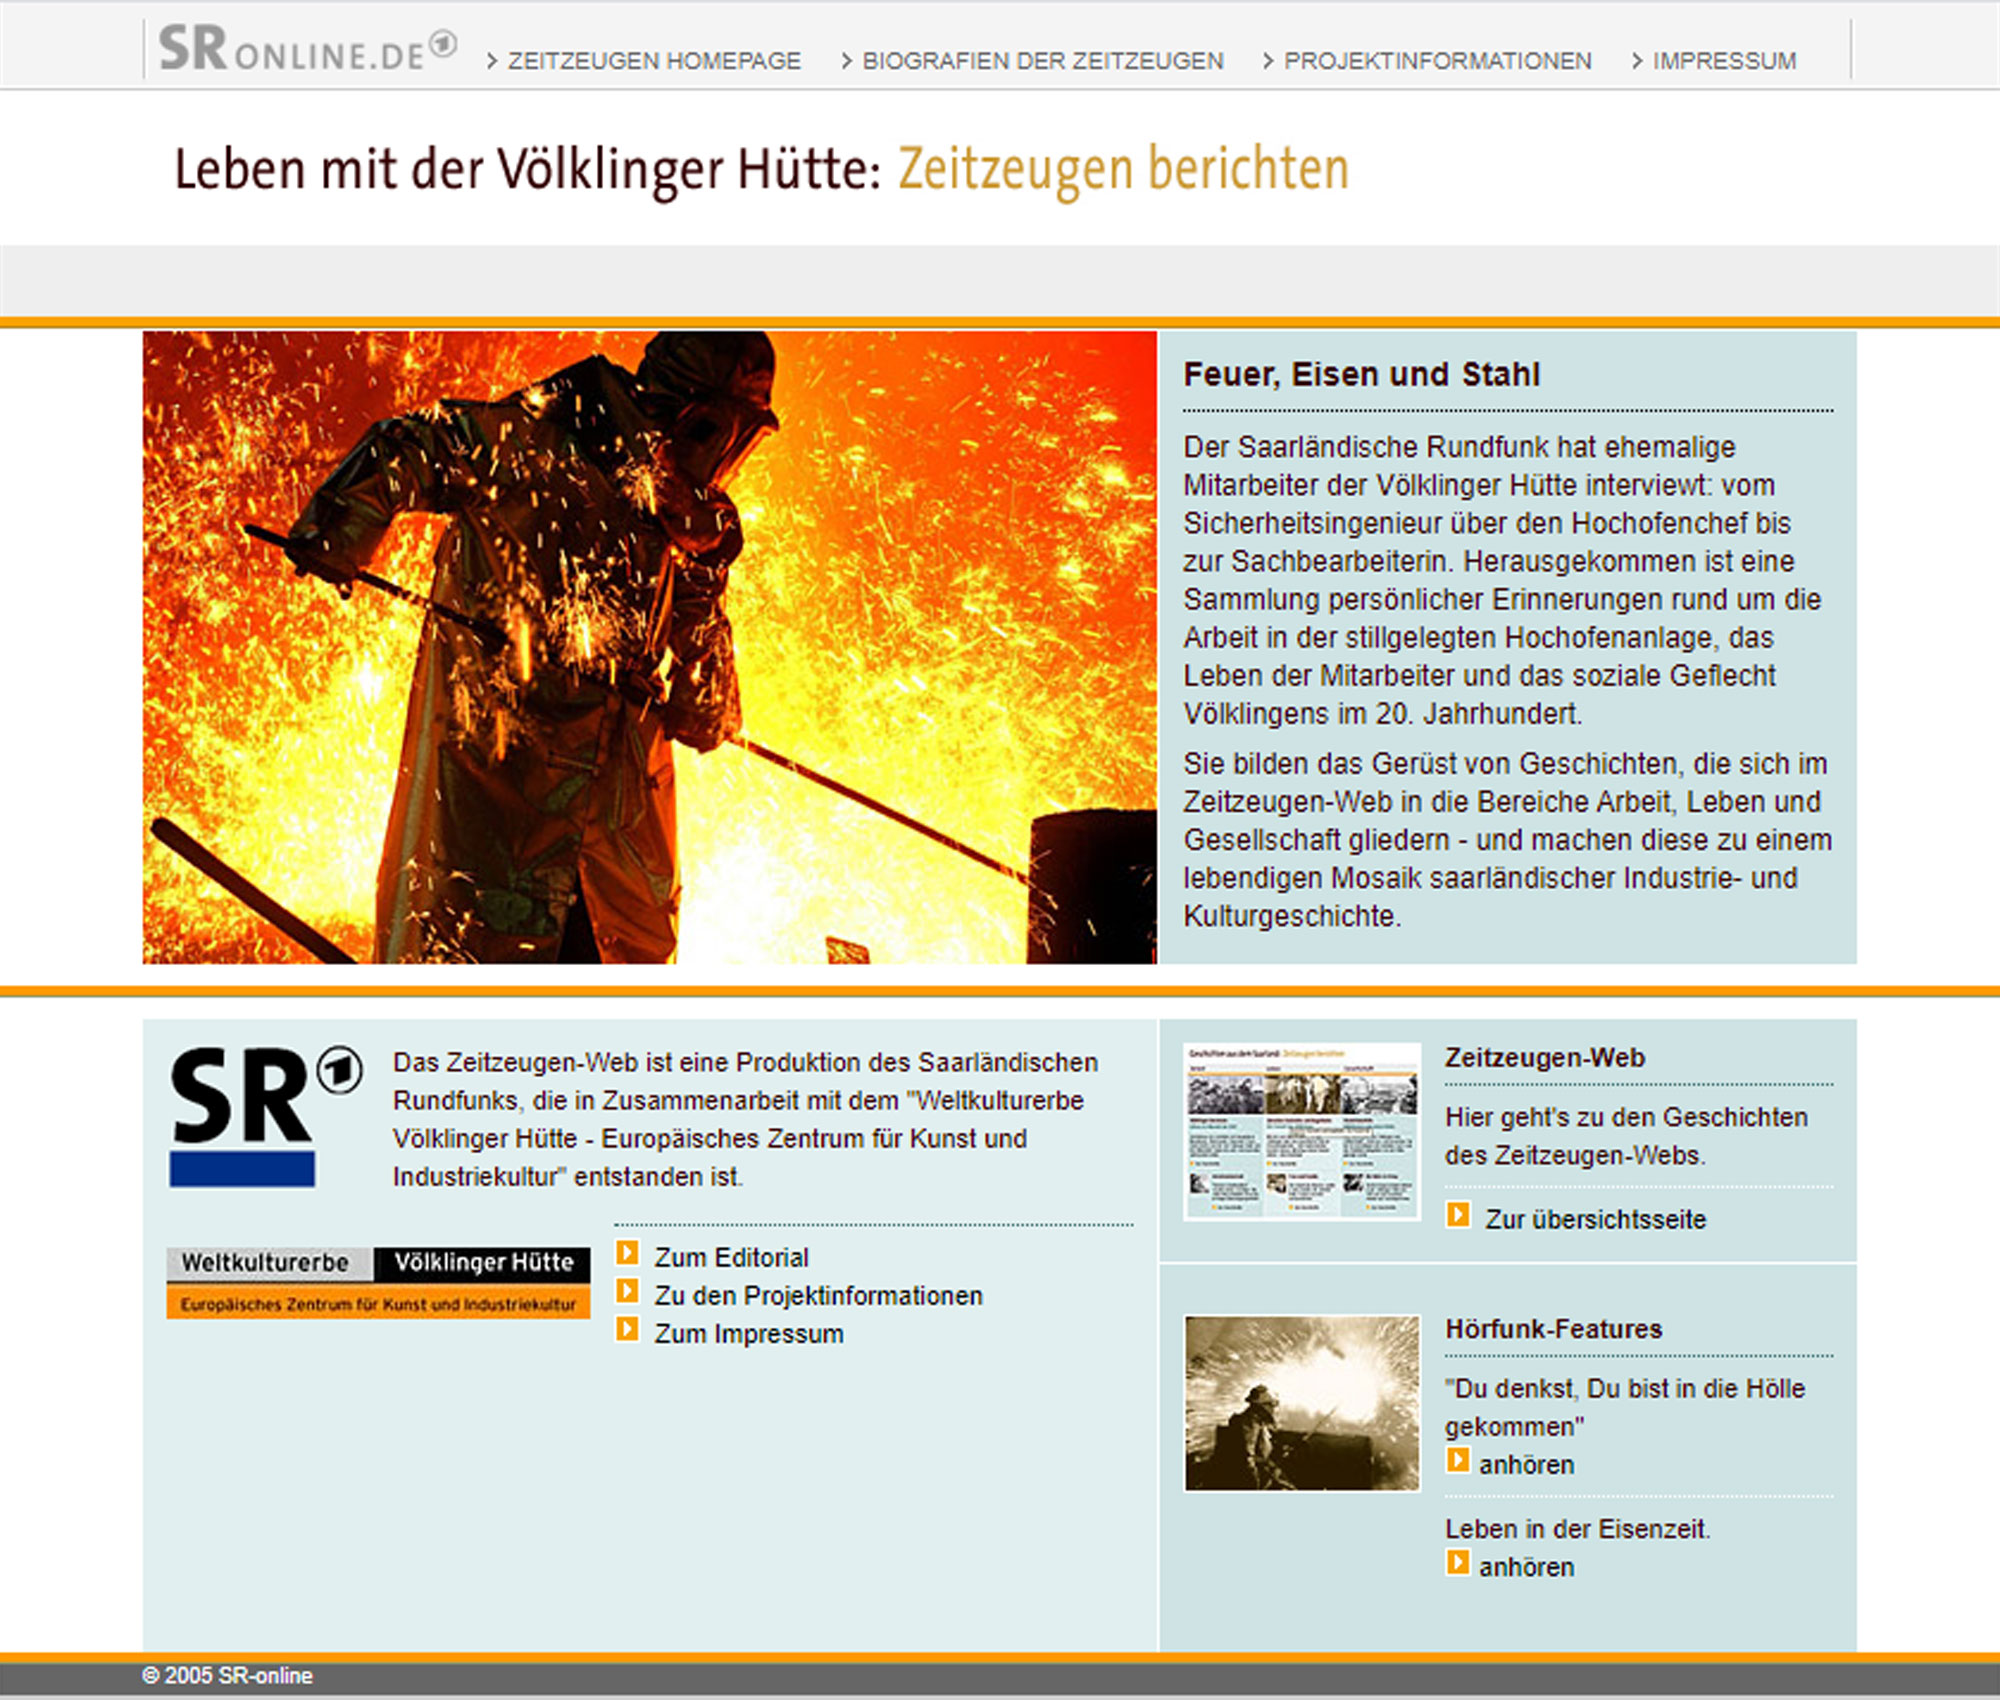The height and width of the screenshot is (1700, 2000).
Task: Follow the Zur übersichtsseite link
Action: click(x=1595, y=1220)
